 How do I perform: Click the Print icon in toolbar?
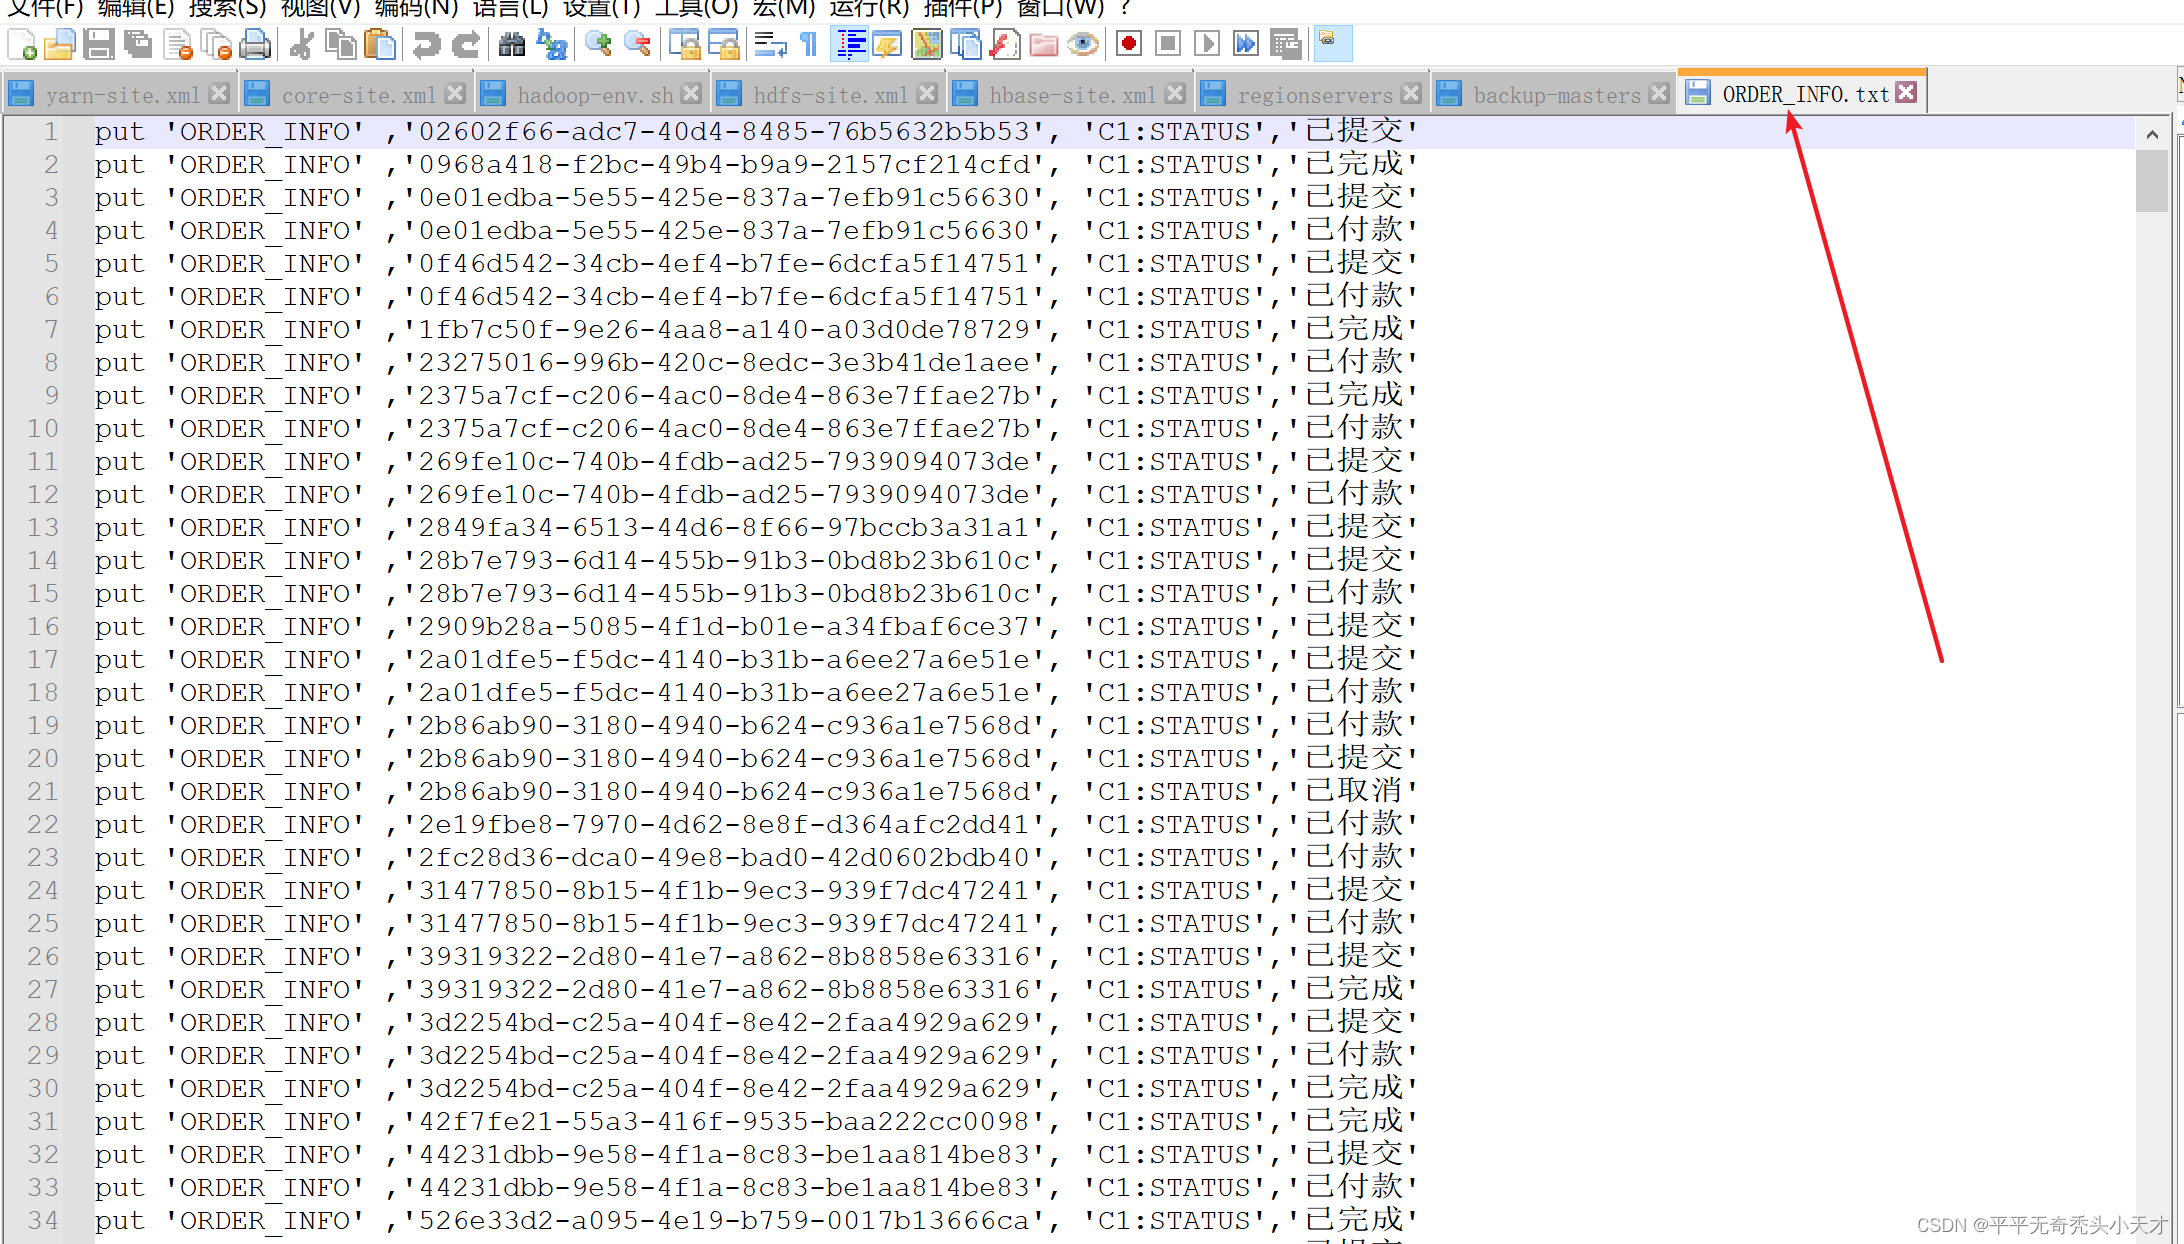(x=256, y=44)
